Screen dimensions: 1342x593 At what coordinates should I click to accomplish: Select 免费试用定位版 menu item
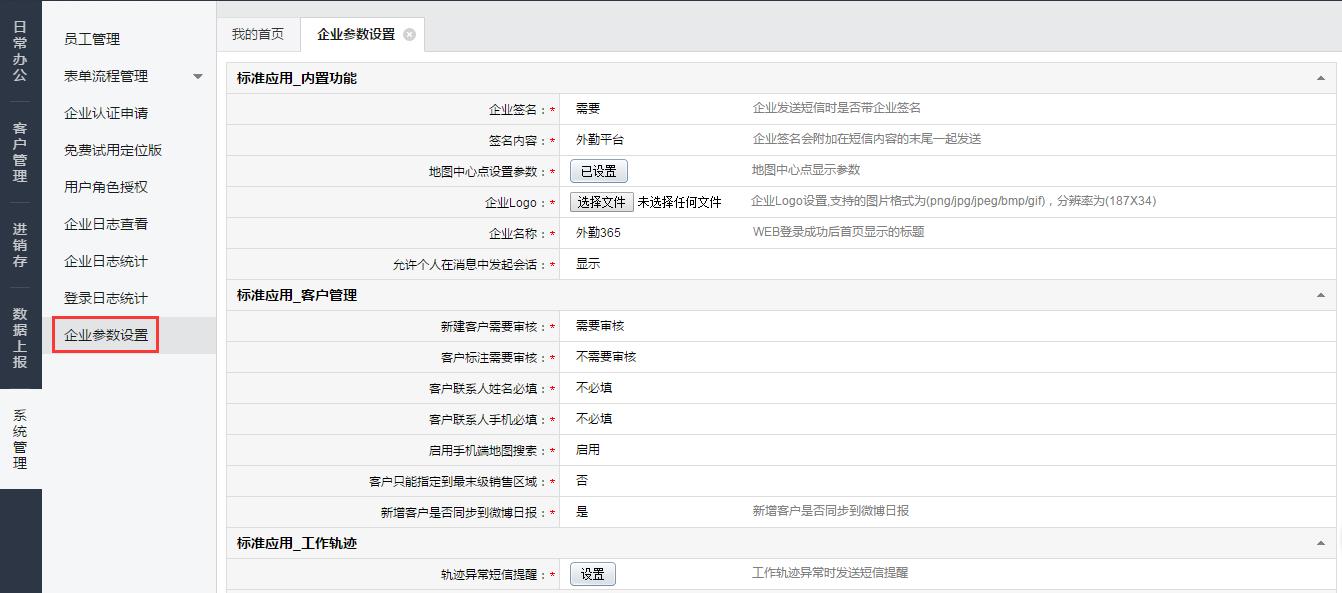click(x=113, y=150)
